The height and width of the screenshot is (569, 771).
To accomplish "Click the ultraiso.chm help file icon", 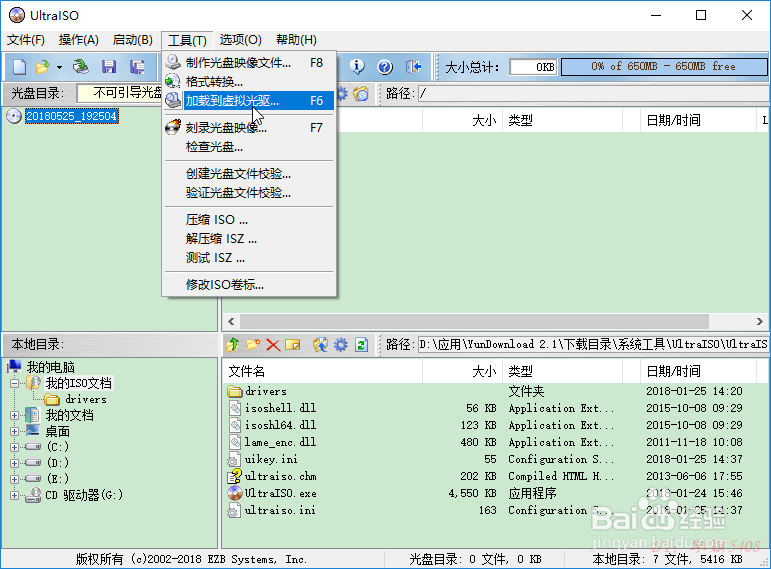I will 235,476.
